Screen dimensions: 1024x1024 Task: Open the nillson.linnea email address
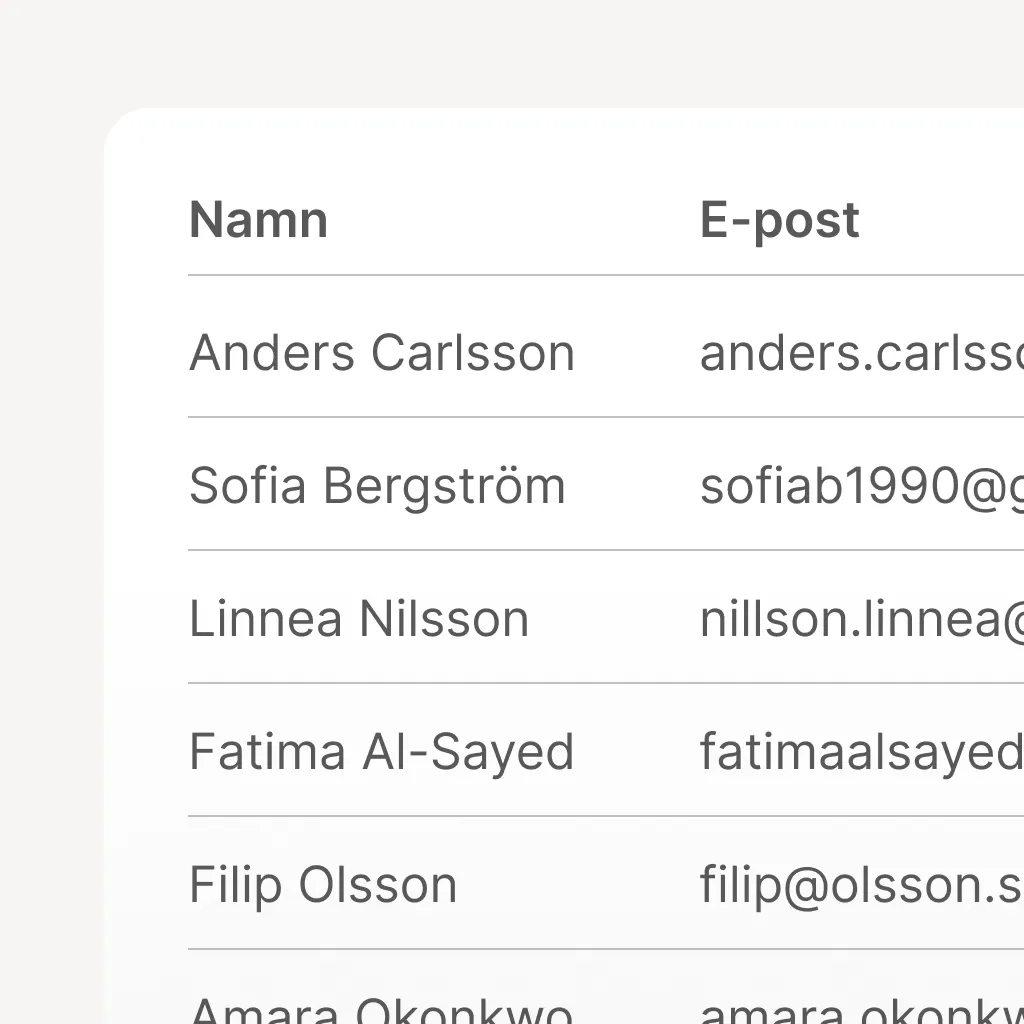click(x=860, y=619)
